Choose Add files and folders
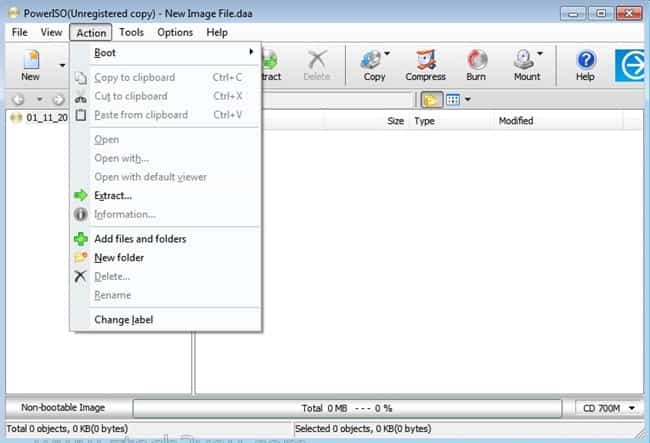The image size is (650, 443). tap(166, 239)
